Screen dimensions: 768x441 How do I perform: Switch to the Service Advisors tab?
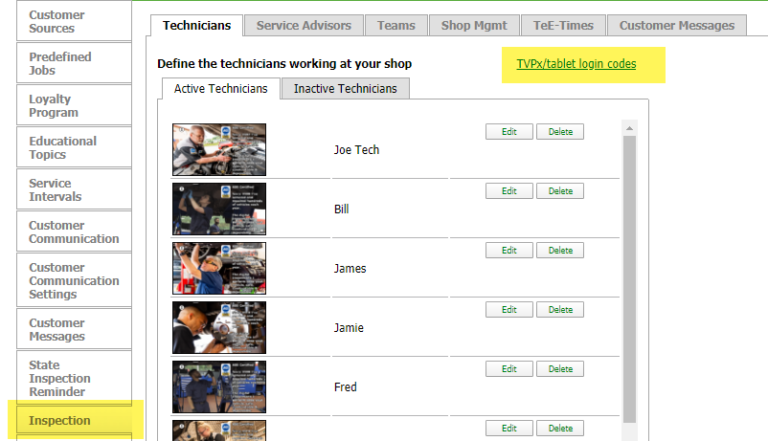303,26
